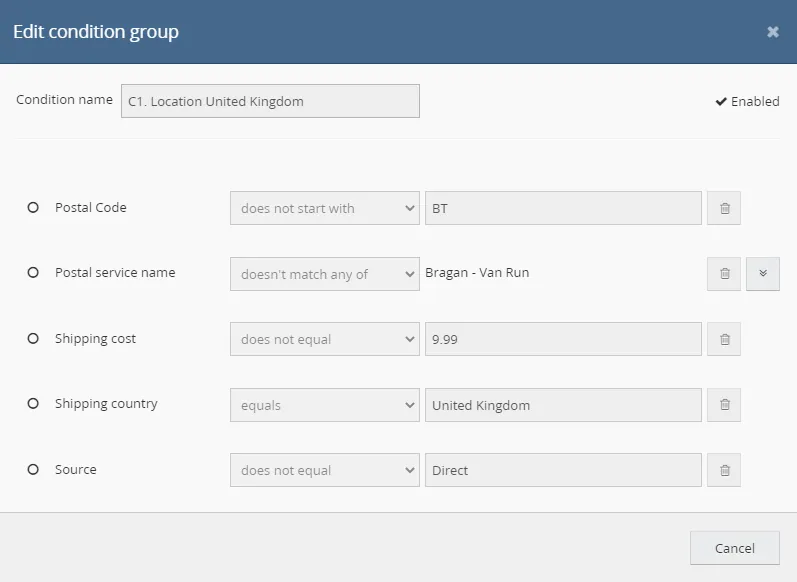This screenshot has width=797, height=582.
Task: Click the Source value field 'Direct'
Action: pyautogui.click(x=563, y=470)
